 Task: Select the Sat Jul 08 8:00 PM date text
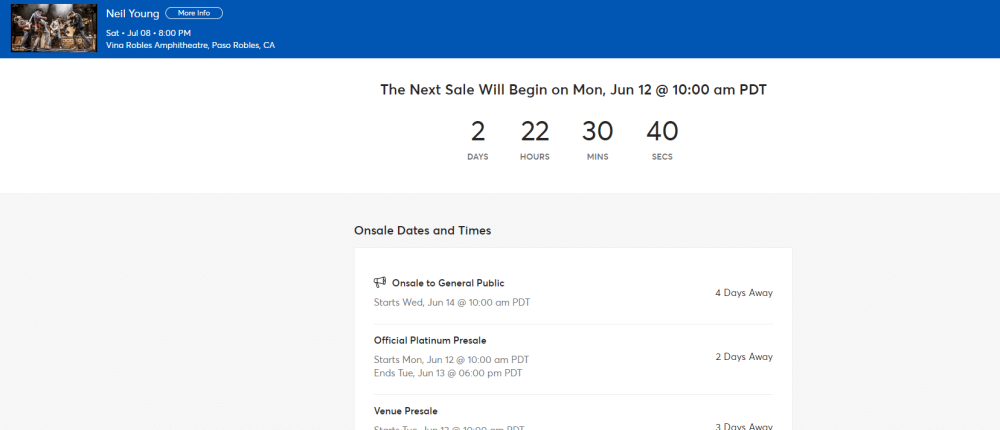[x=149, y=33]
